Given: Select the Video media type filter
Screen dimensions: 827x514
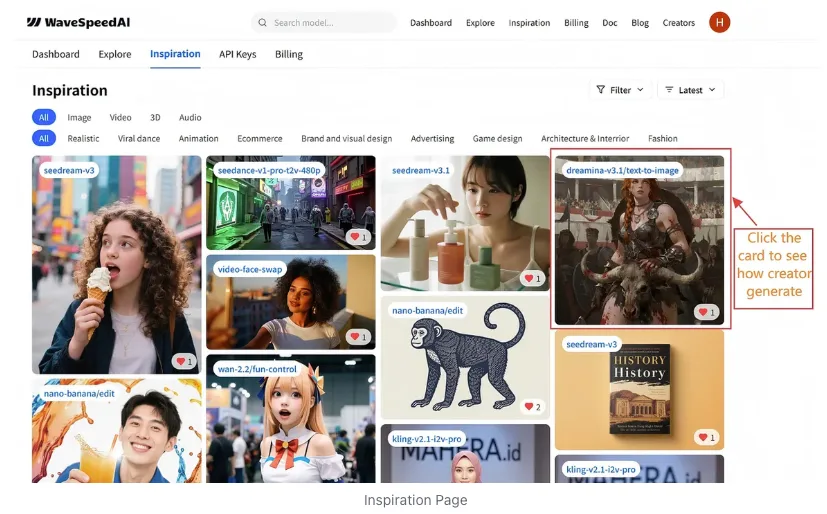Looking at the screenshot, I should pyautogui.click(x=120, y=117).
